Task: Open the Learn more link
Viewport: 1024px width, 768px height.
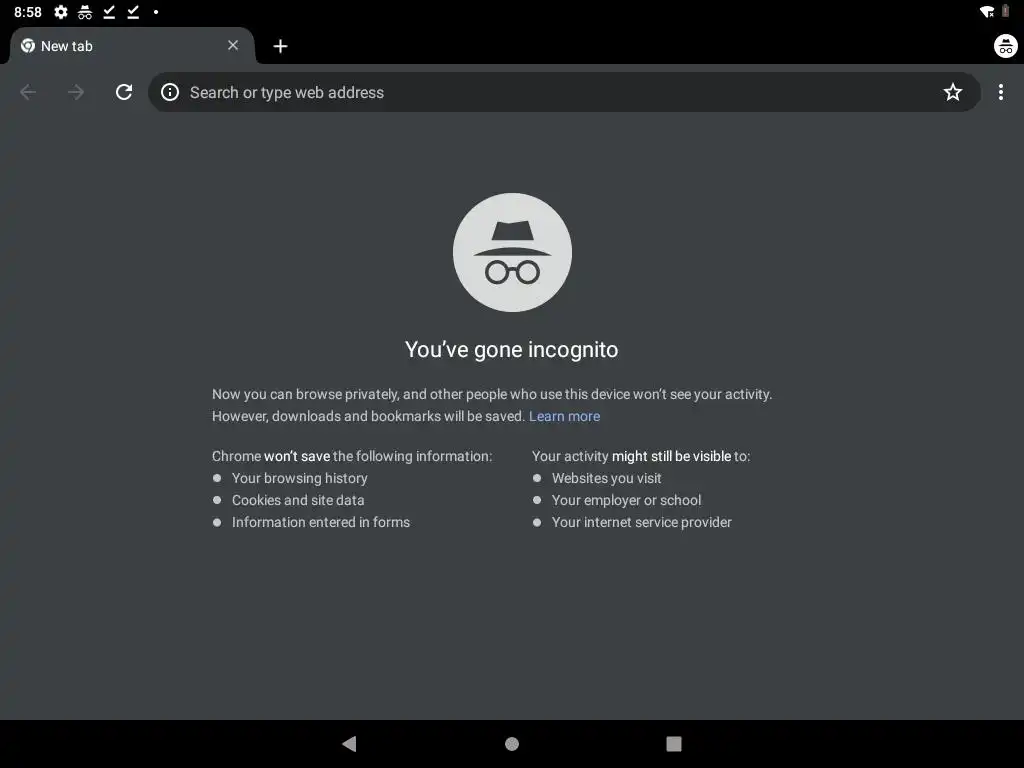Action: click(564, 416)
